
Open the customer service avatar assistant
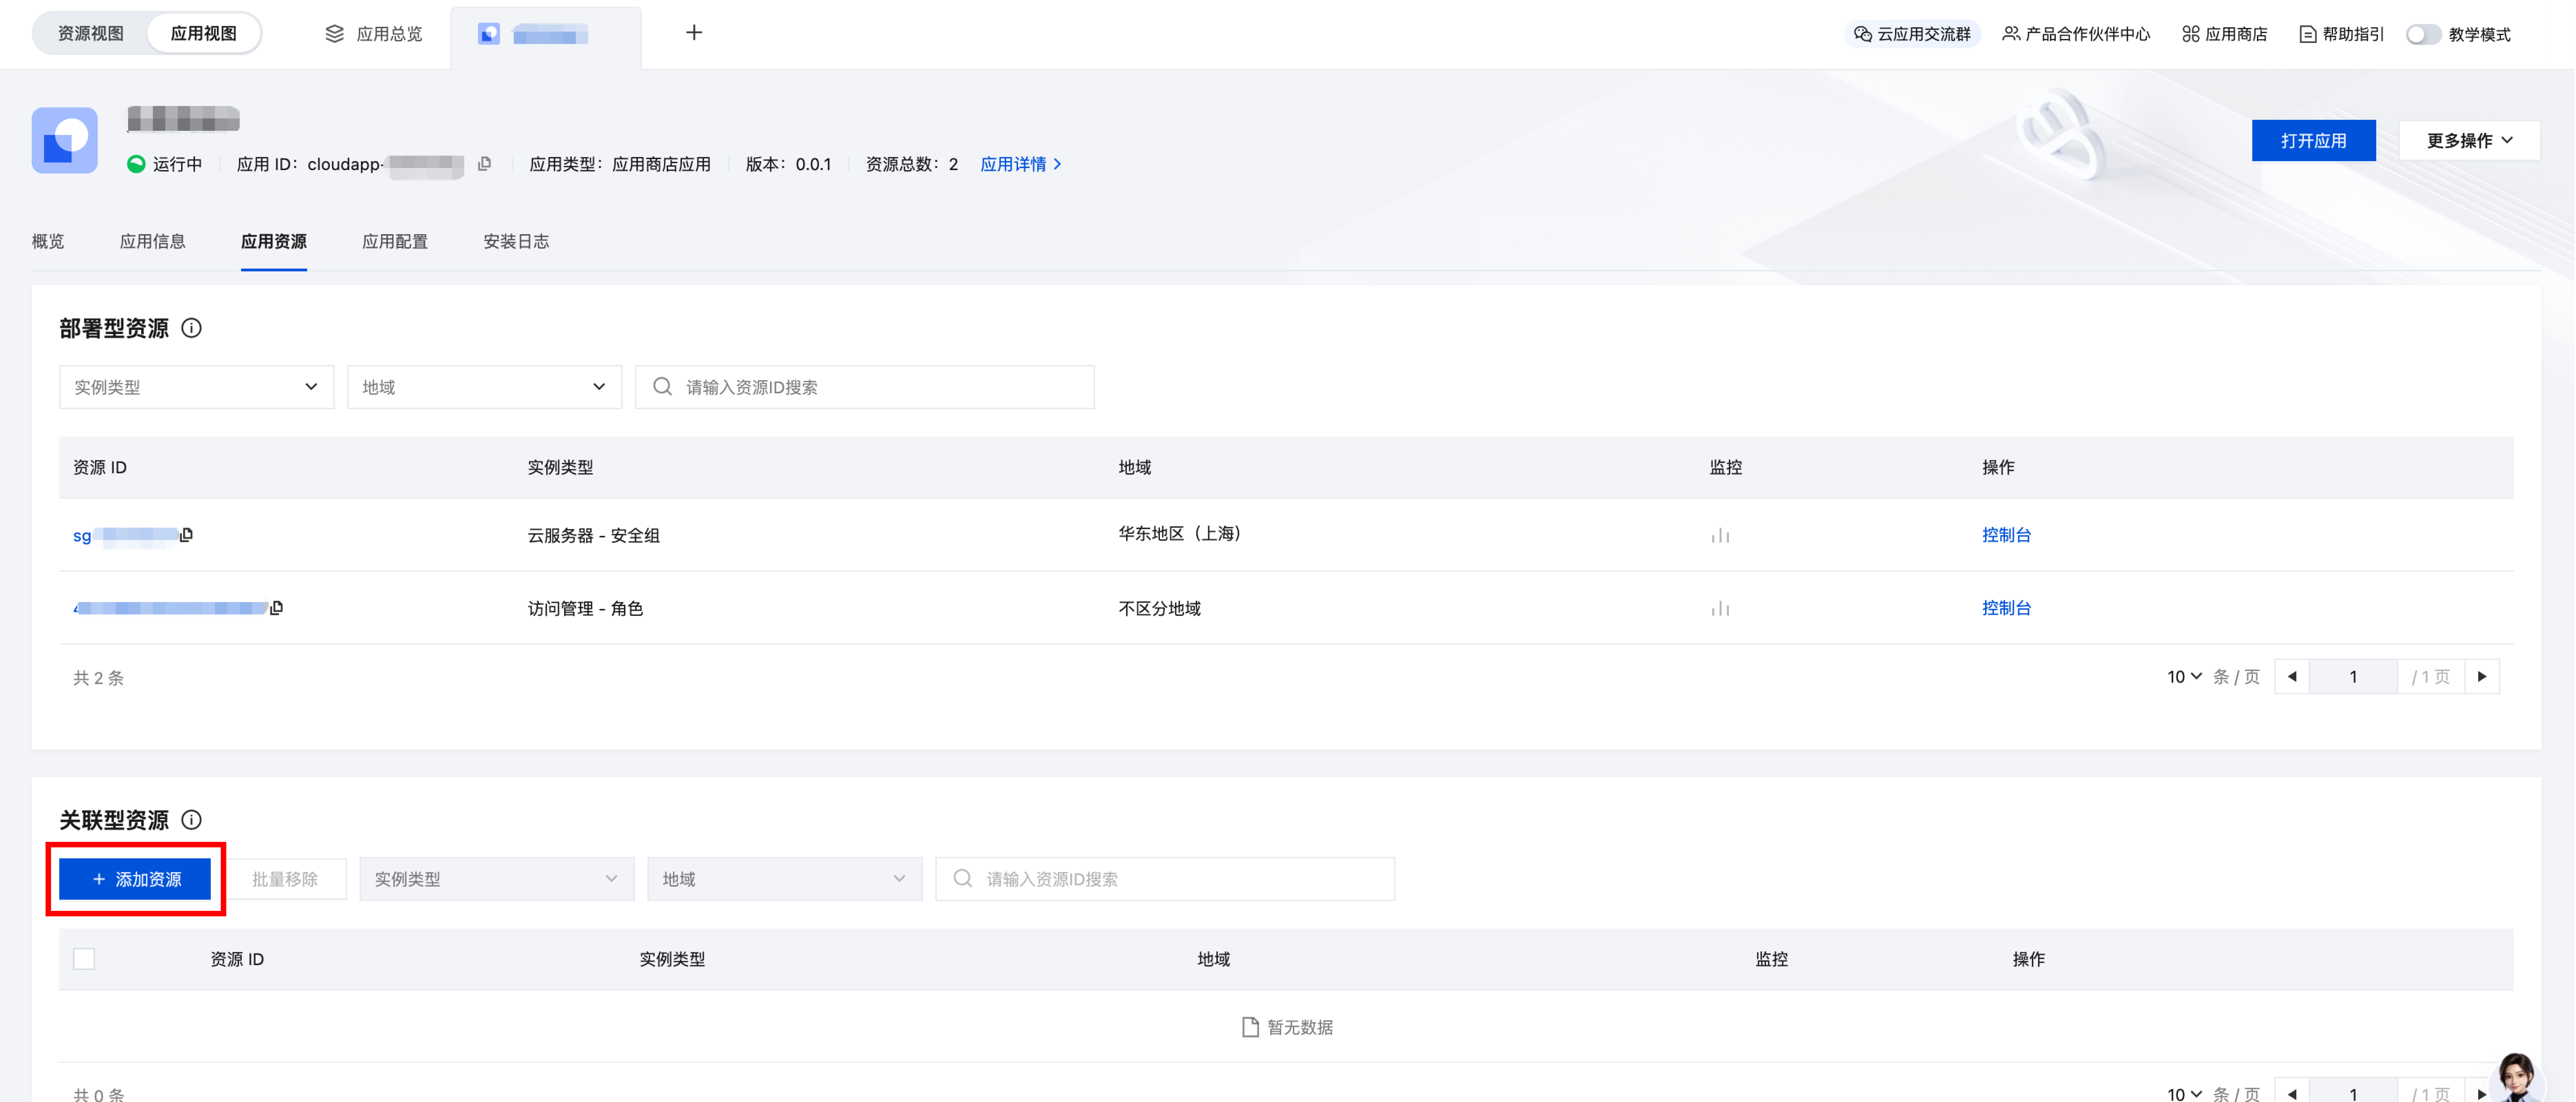pos(2516,1078)
